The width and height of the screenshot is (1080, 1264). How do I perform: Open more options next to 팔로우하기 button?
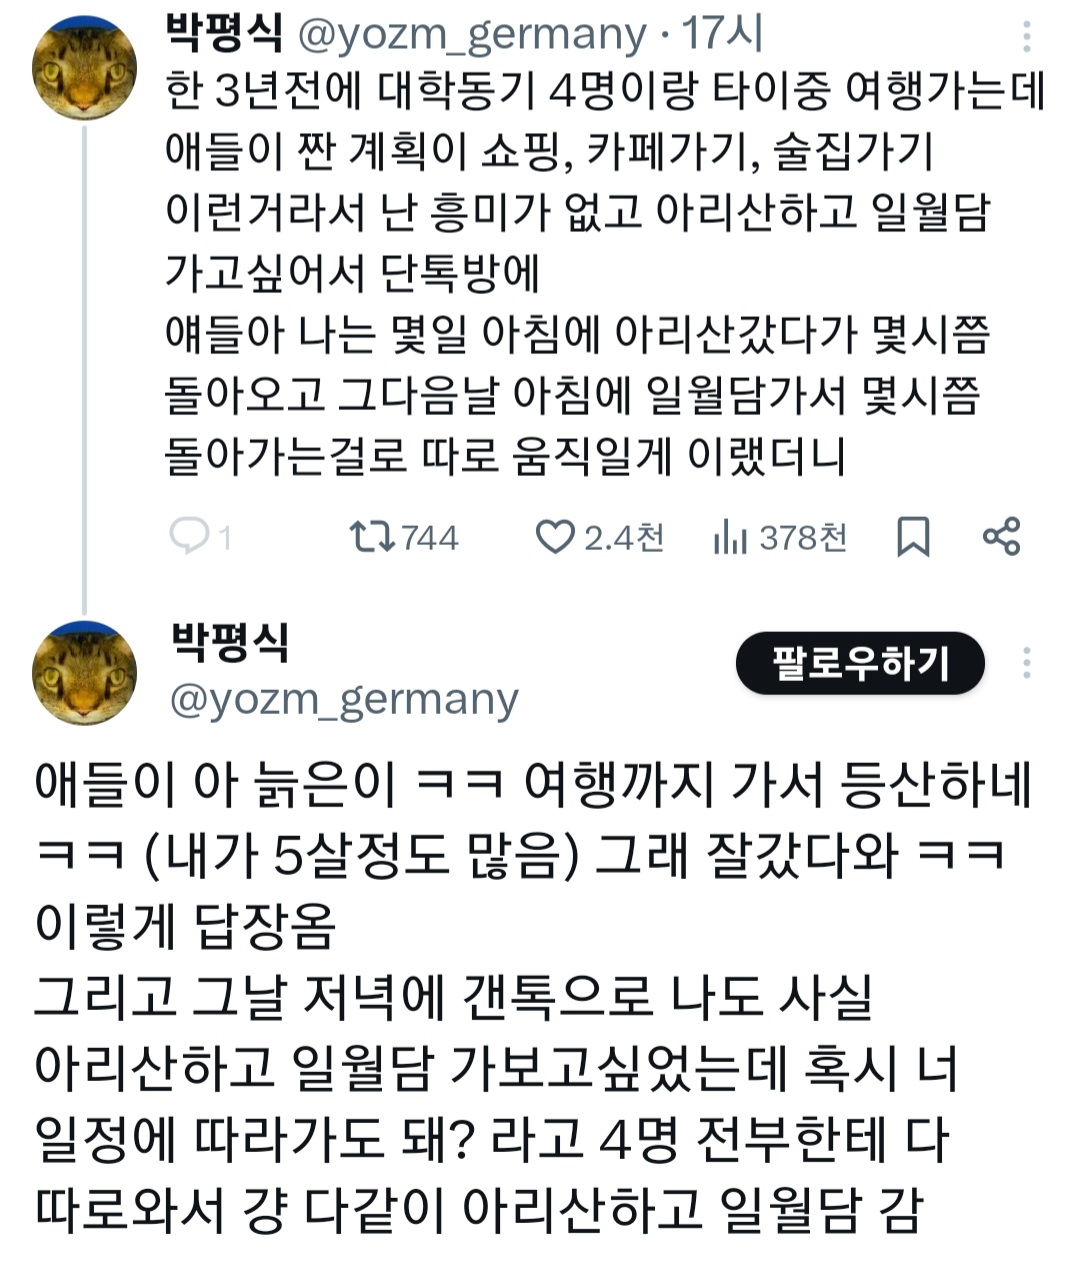(x=1027, y=663)
